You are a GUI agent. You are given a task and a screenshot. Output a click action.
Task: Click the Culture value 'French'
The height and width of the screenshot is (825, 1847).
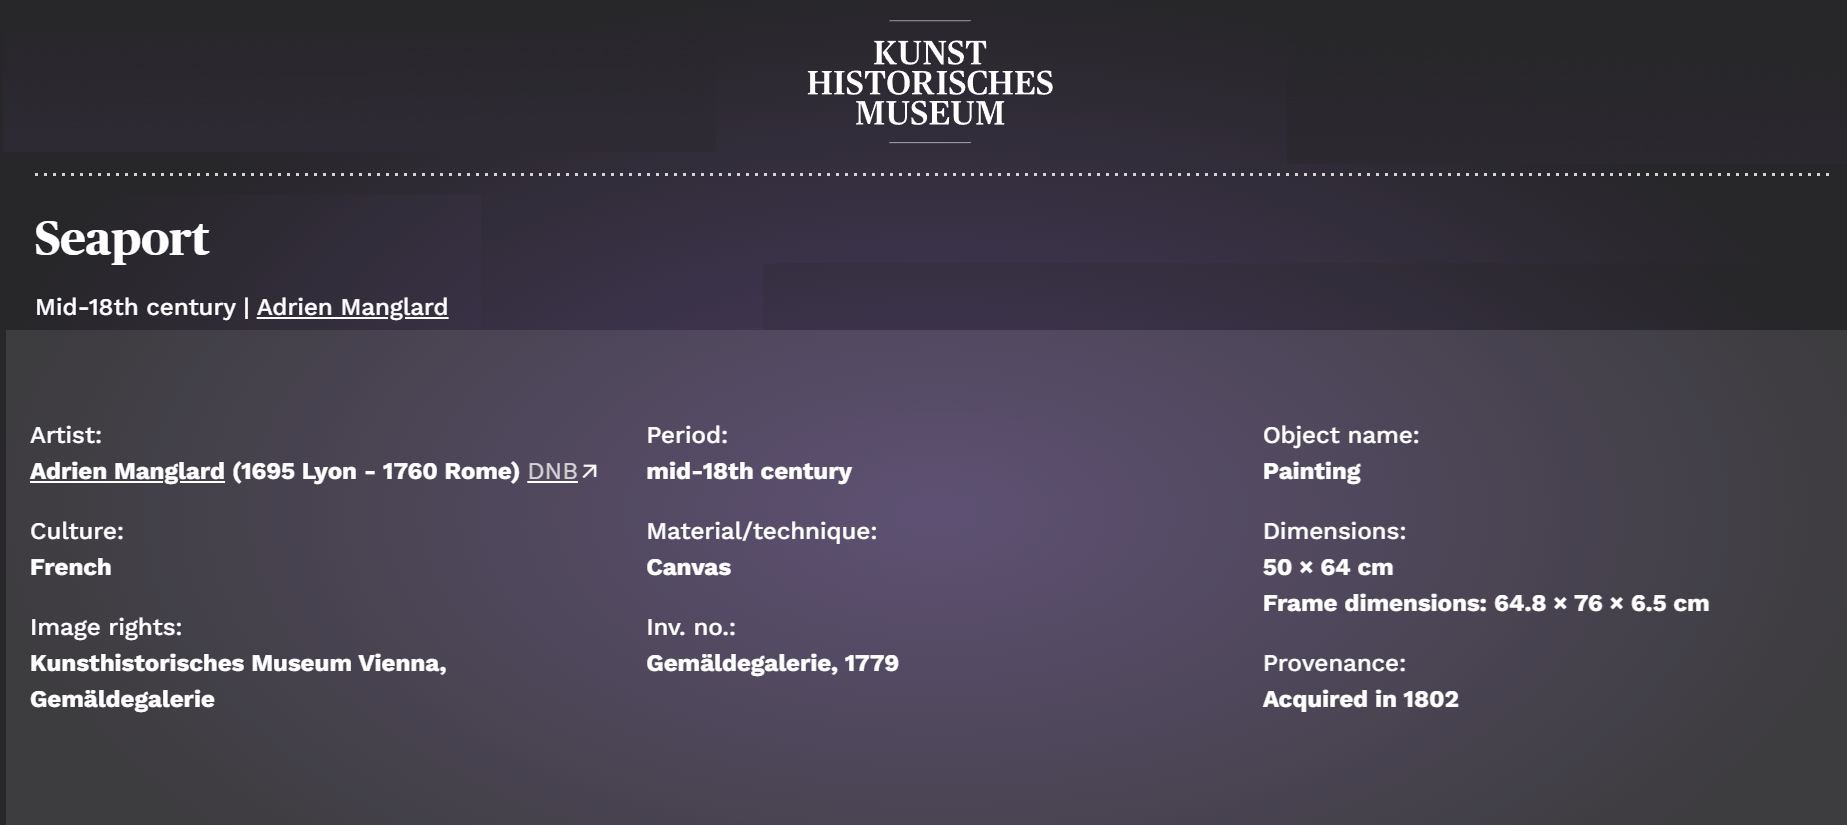tap(70, 567)
